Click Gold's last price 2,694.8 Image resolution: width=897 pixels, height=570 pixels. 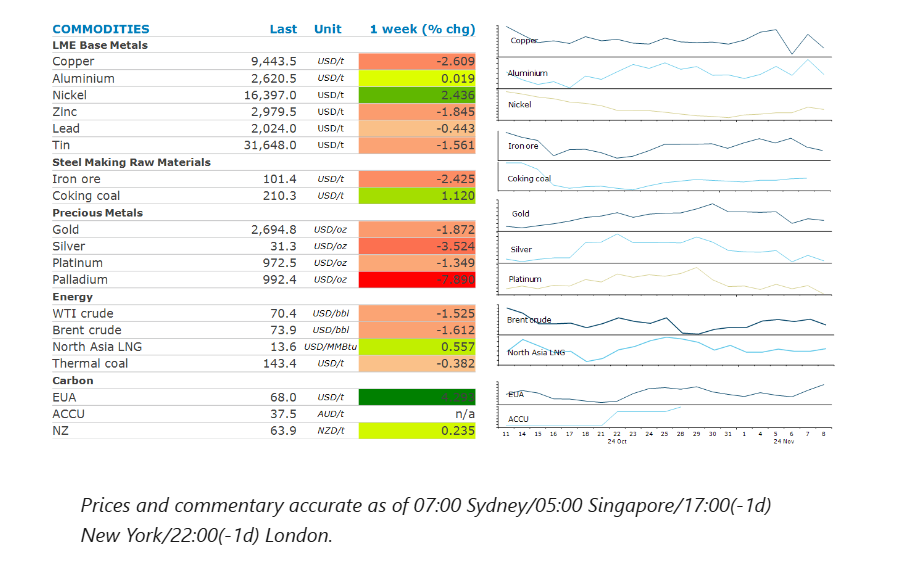pos(273,229)
